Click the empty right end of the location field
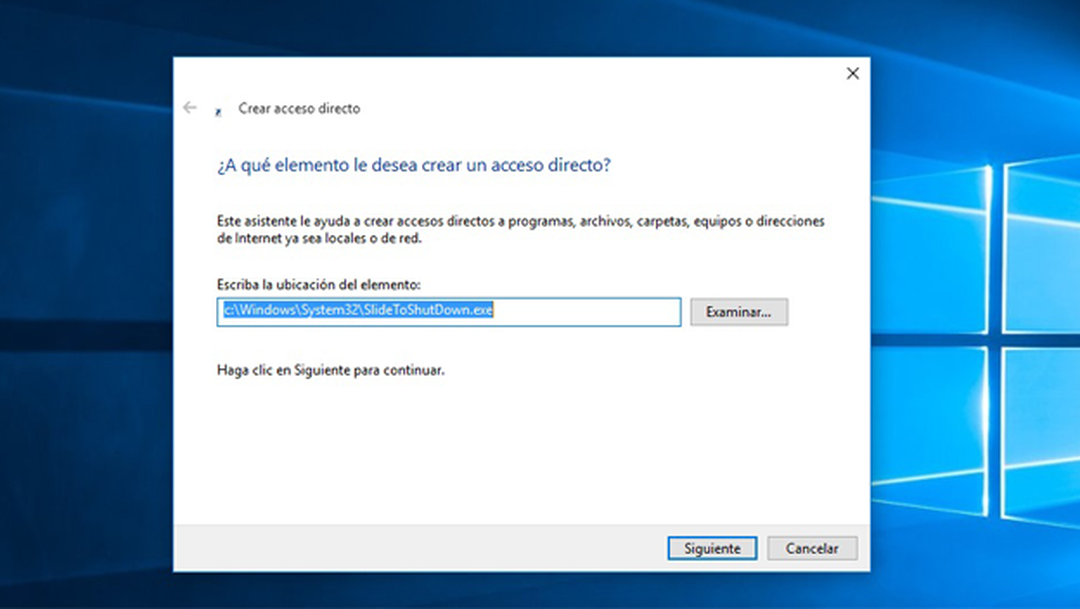The width and height of the screenshot is (1080, 609). click(600, 312)
